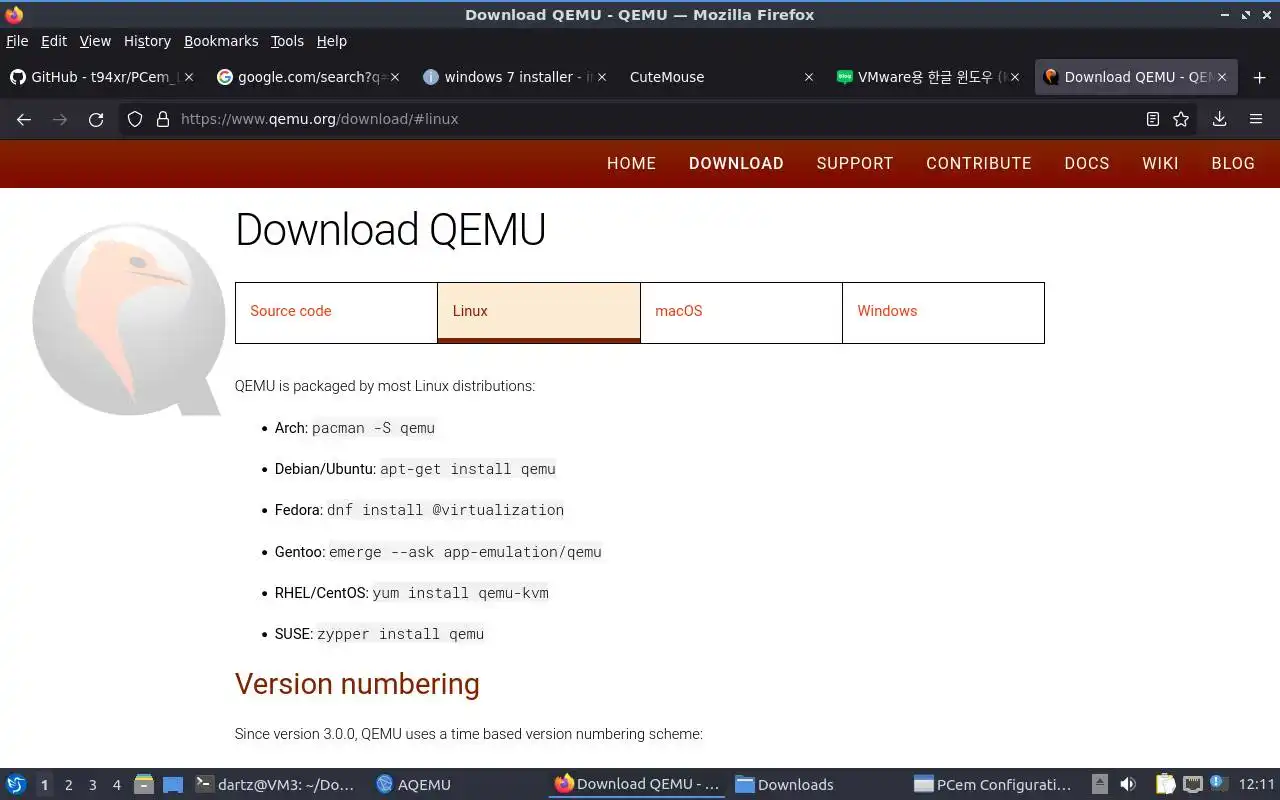Open the Firefox downloads panel

(1219, 119)
